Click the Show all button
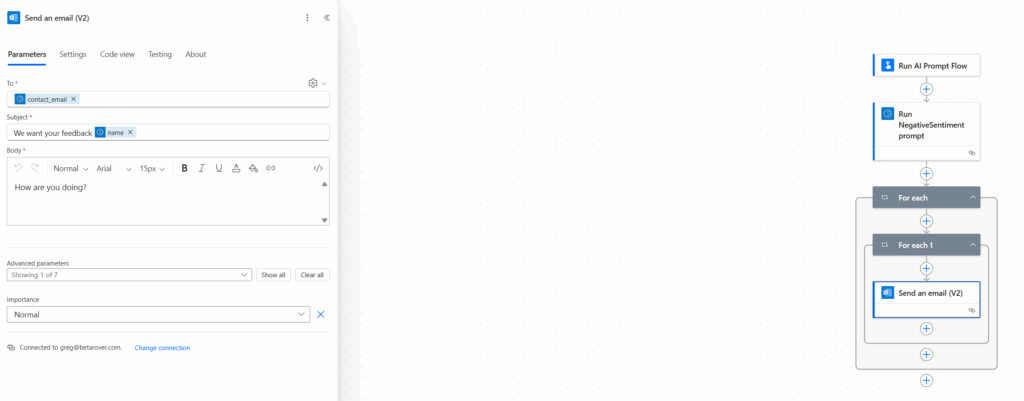 click(x=273, y=275)
